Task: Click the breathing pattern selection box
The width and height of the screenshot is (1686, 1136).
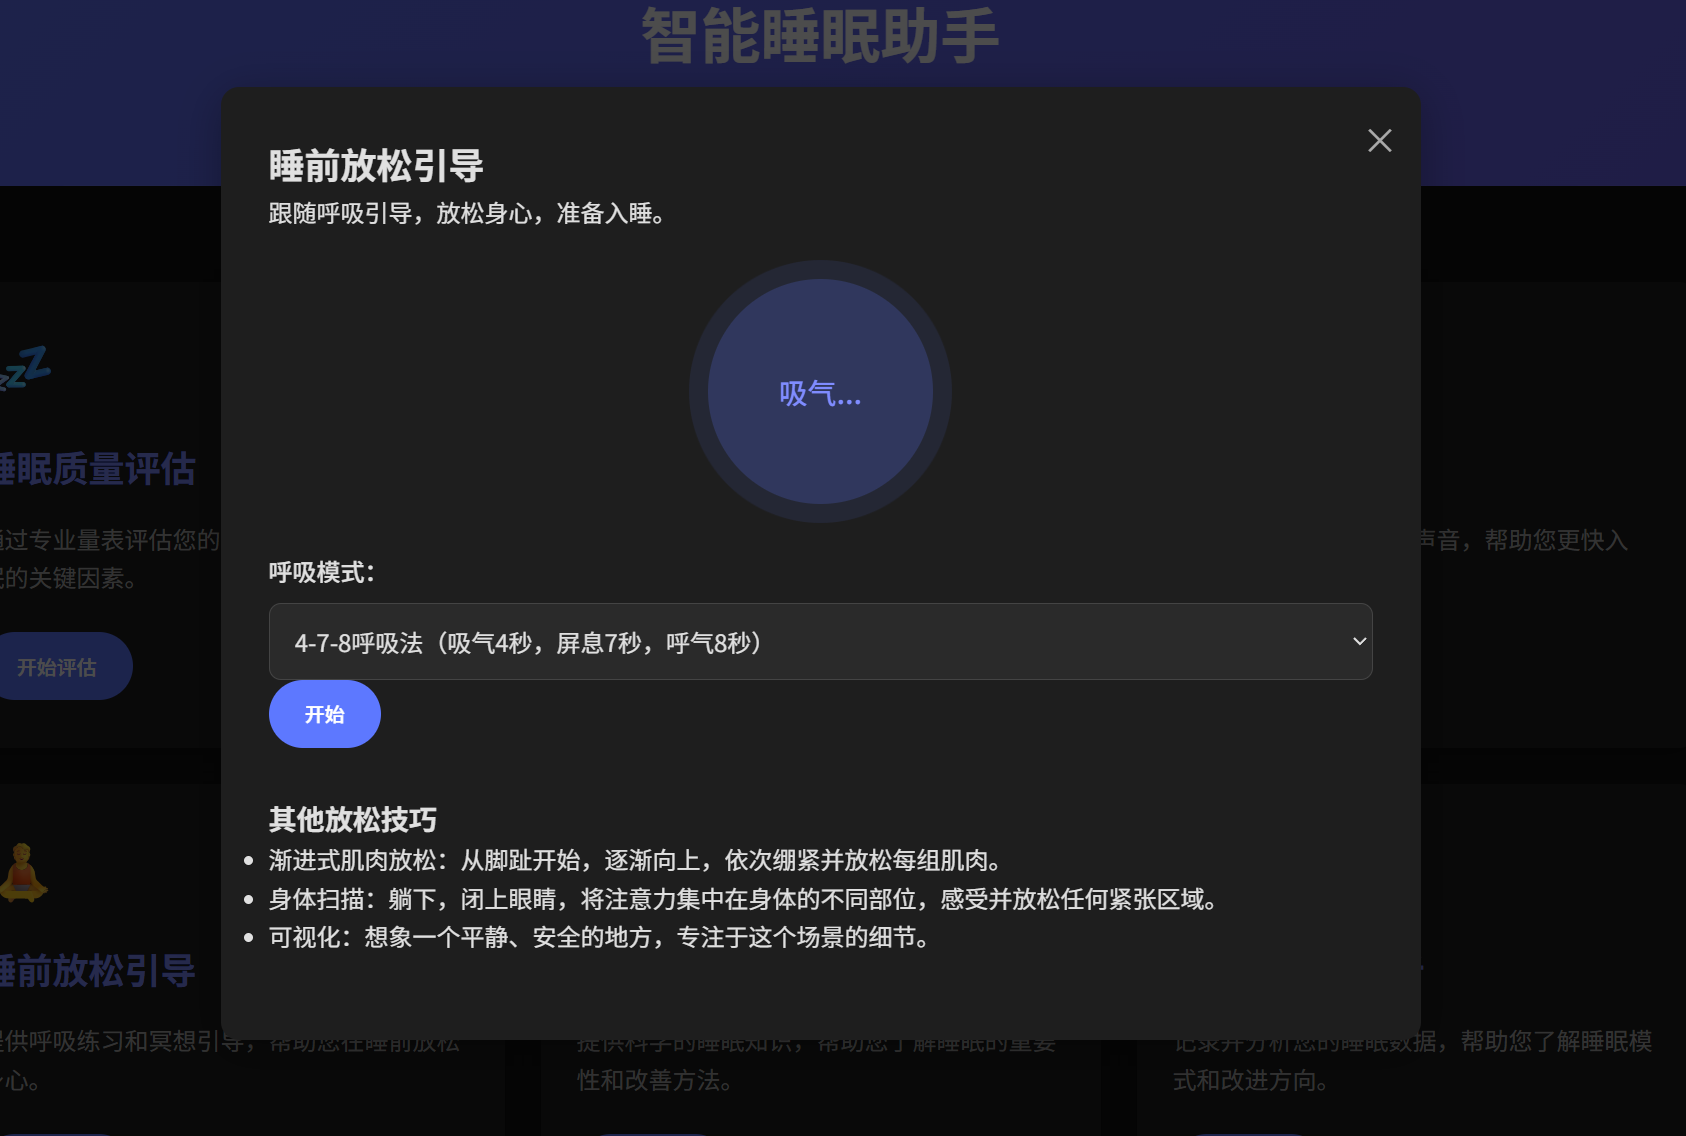Action: tap(820, 641)
